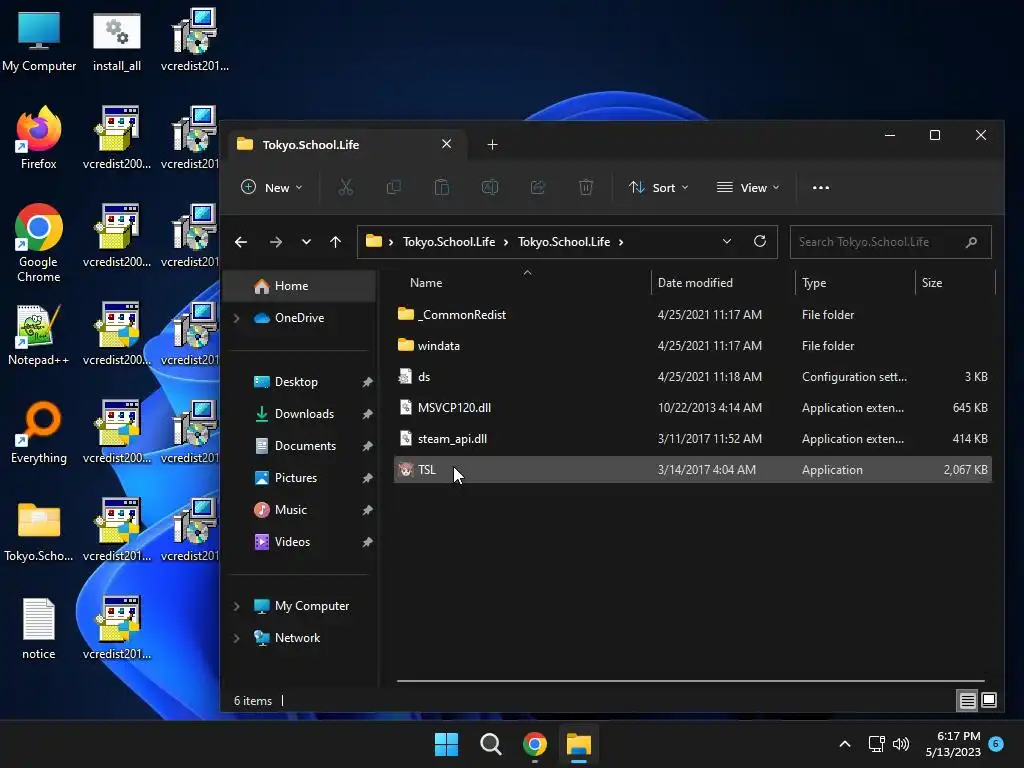The height and width of the screenshot is (768, 1024).
Task: Open recent locations dropdown arrow
Action: pyautogui.click(x=306, y=242)
